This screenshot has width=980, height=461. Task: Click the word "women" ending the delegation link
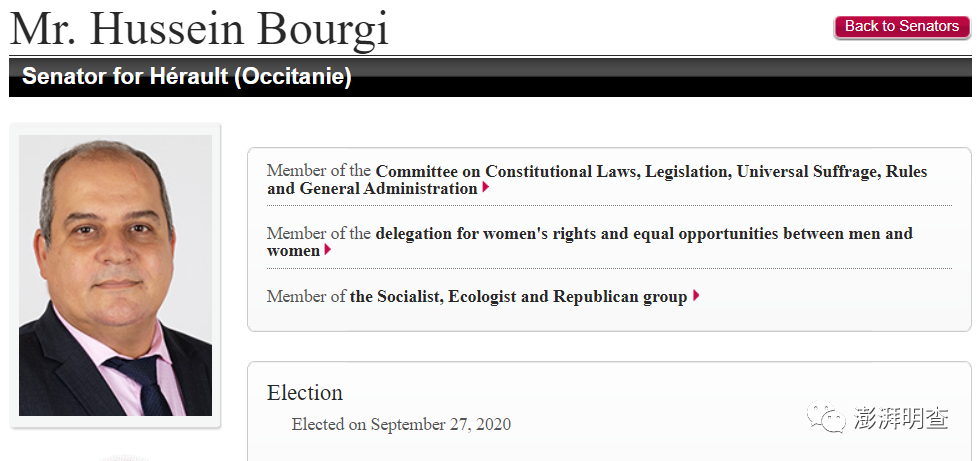(293, 251)
